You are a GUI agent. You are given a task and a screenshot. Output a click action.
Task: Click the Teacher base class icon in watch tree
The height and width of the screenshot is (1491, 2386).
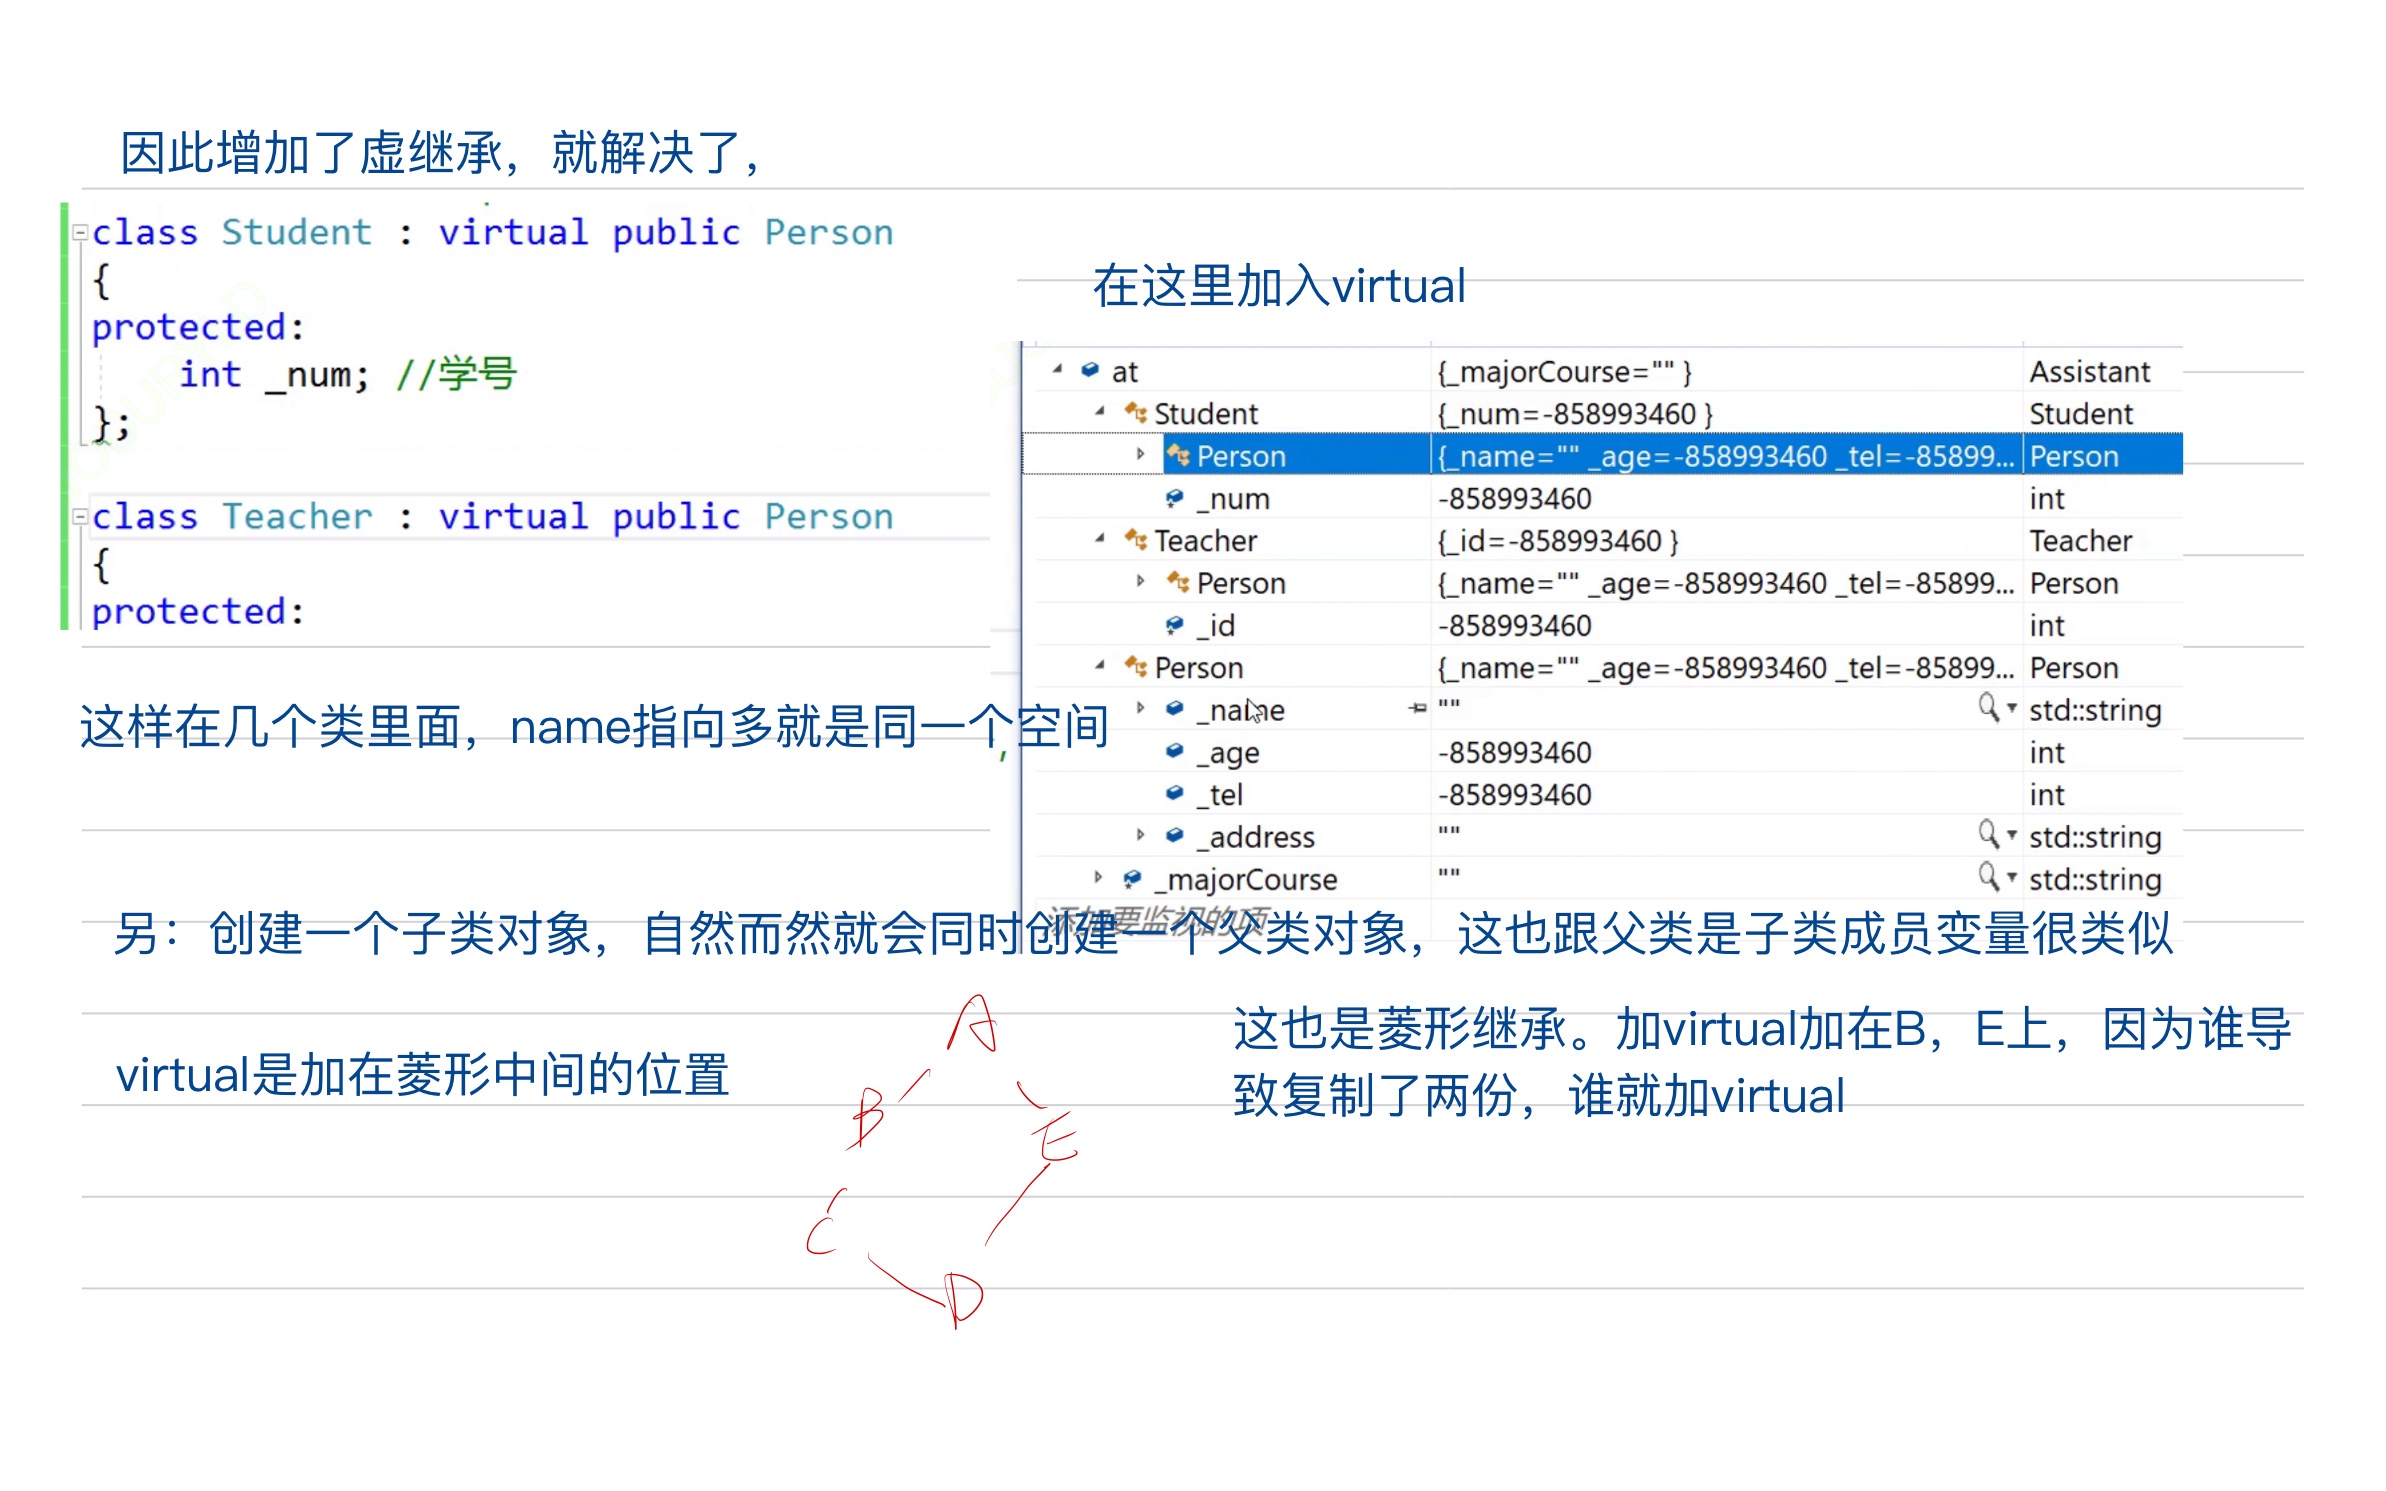[x=1135, y=539]
